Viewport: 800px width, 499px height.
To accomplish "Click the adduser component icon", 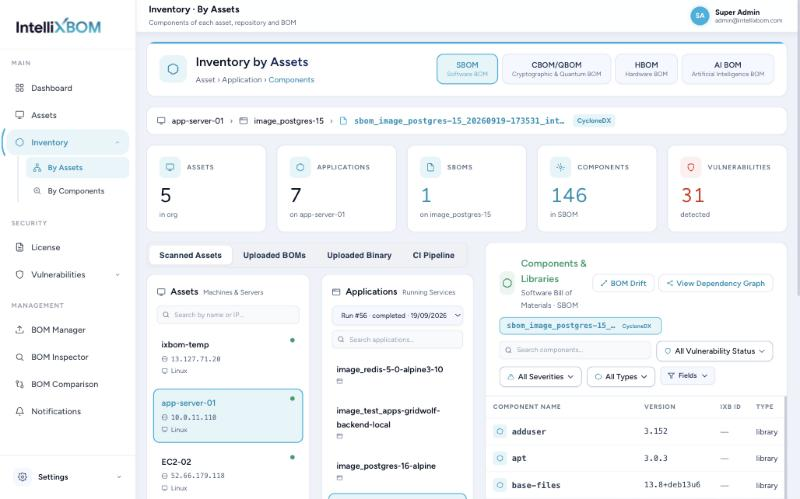I will click(500, 431).
